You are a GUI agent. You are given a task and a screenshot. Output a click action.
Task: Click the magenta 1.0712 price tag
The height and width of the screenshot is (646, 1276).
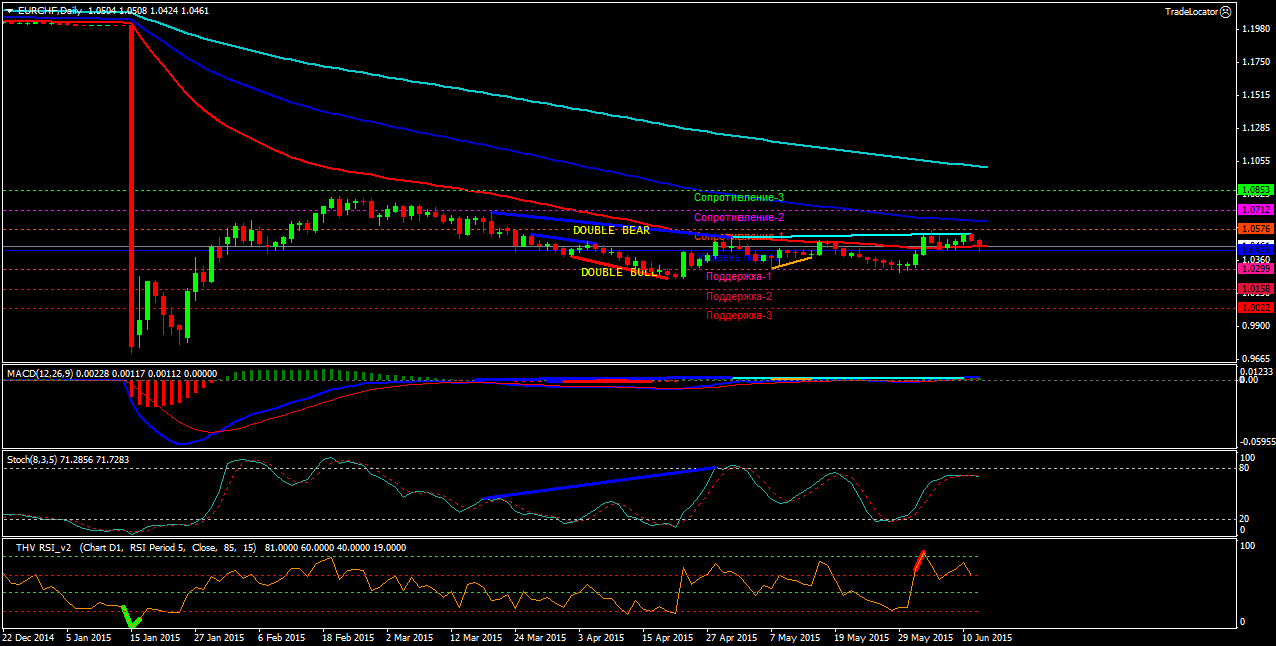click(1255, 210)
